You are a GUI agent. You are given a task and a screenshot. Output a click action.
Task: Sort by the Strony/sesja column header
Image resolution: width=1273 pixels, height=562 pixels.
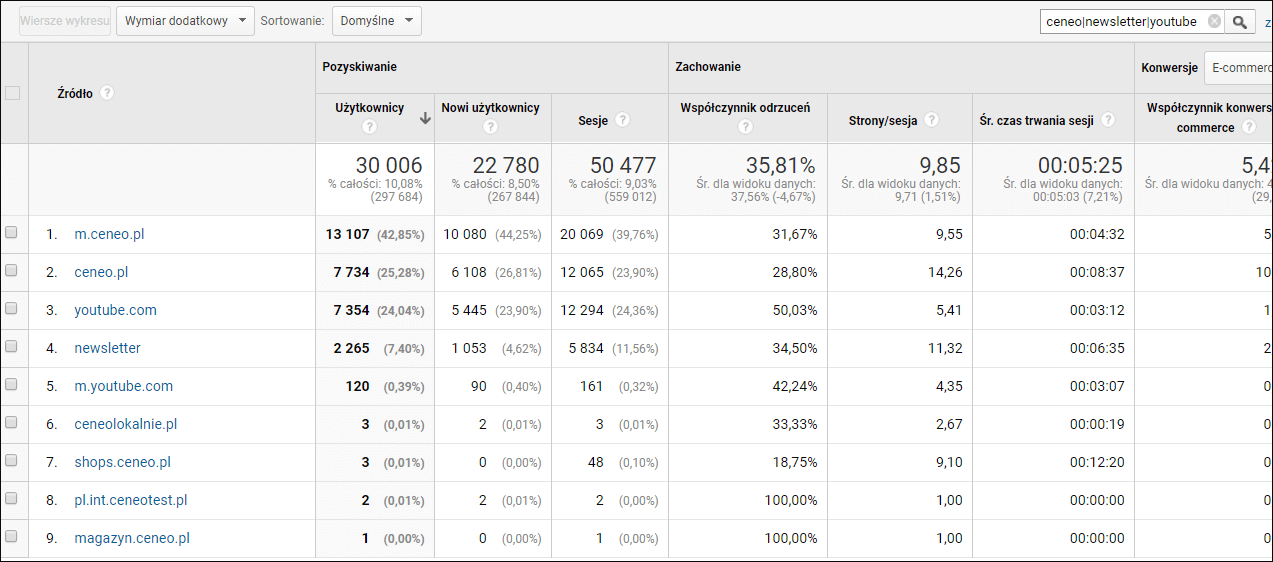point(884,120)
